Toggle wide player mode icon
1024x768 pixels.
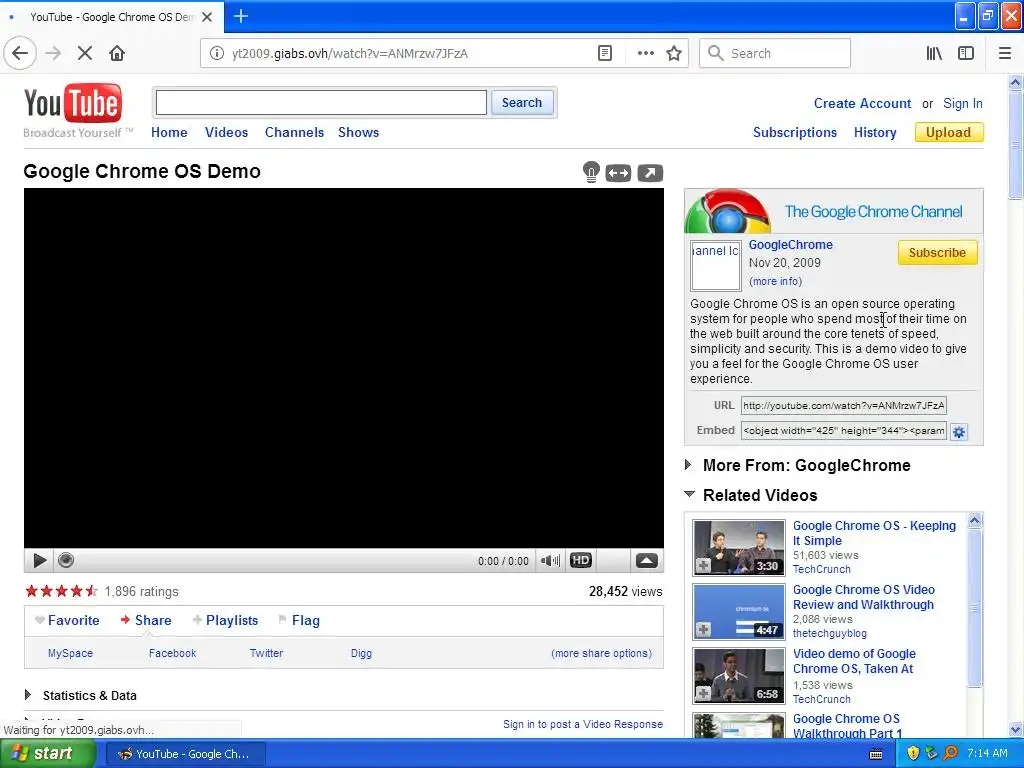618,173
